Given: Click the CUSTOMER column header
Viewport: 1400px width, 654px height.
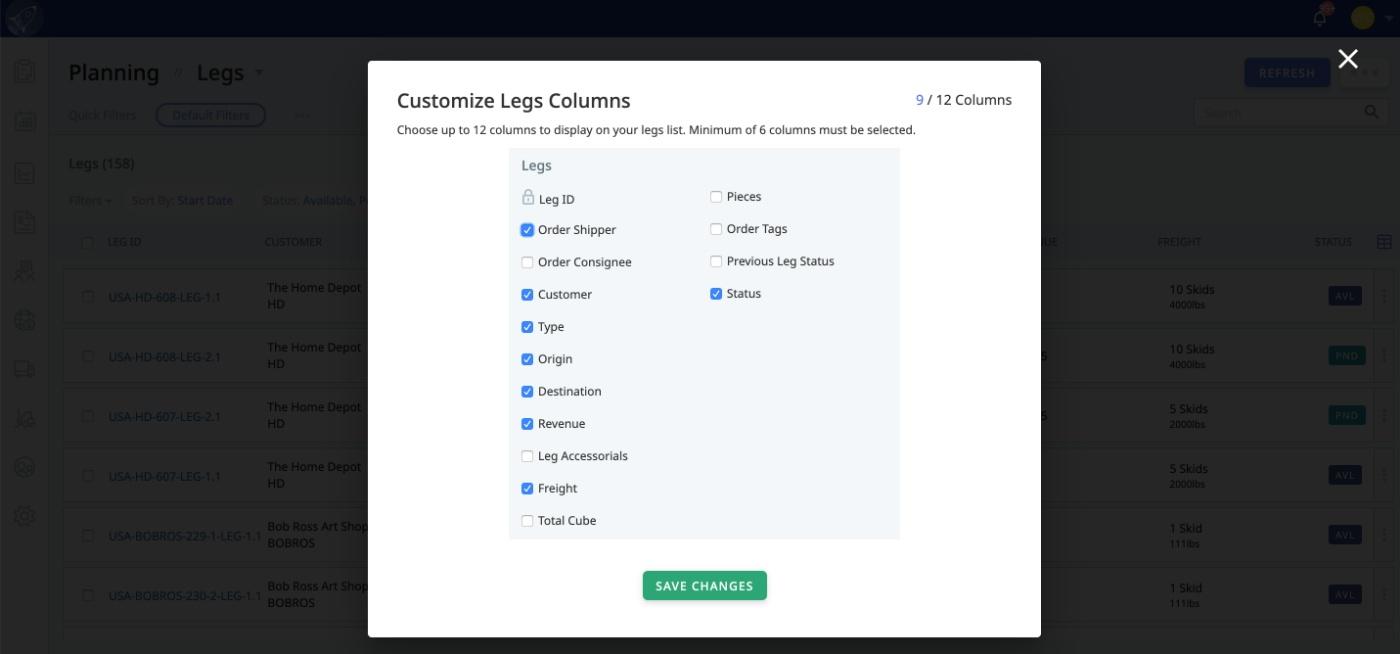Looking at the screenshot, I should 293,242.
